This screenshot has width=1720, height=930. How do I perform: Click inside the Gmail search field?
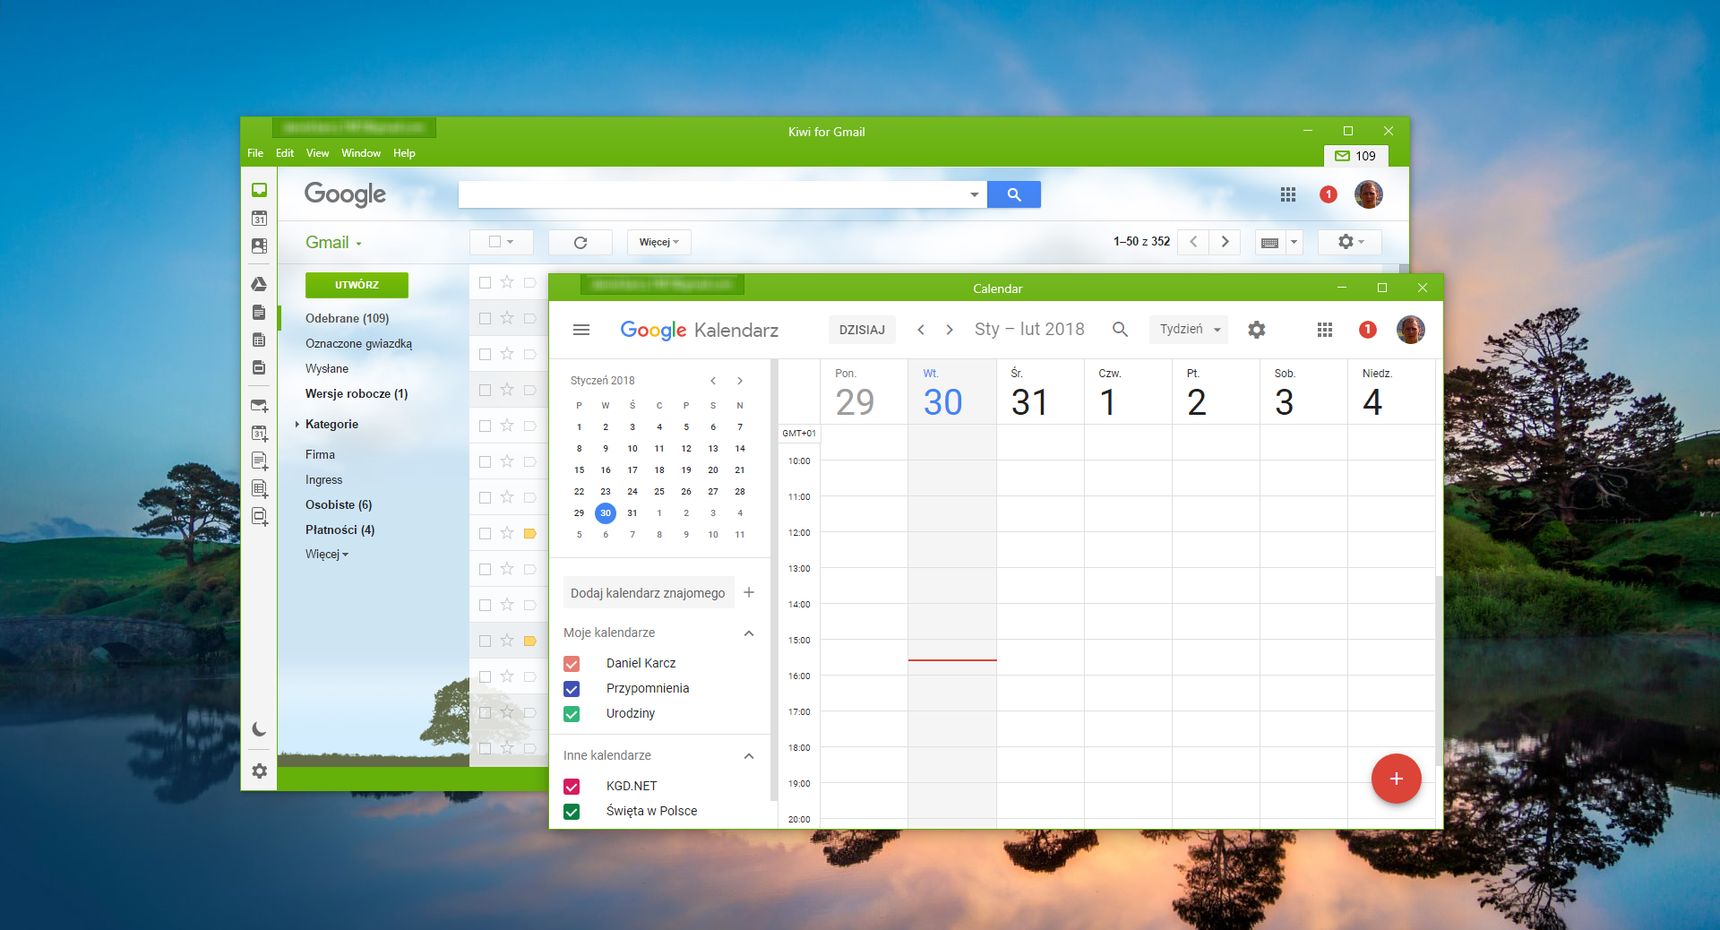[712, 195]
